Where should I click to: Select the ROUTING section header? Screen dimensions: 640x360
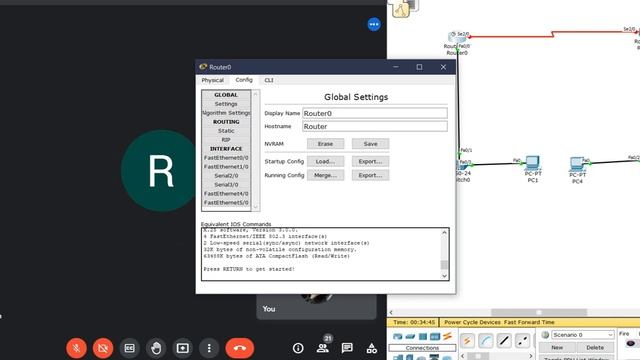(x=226, y=122)
